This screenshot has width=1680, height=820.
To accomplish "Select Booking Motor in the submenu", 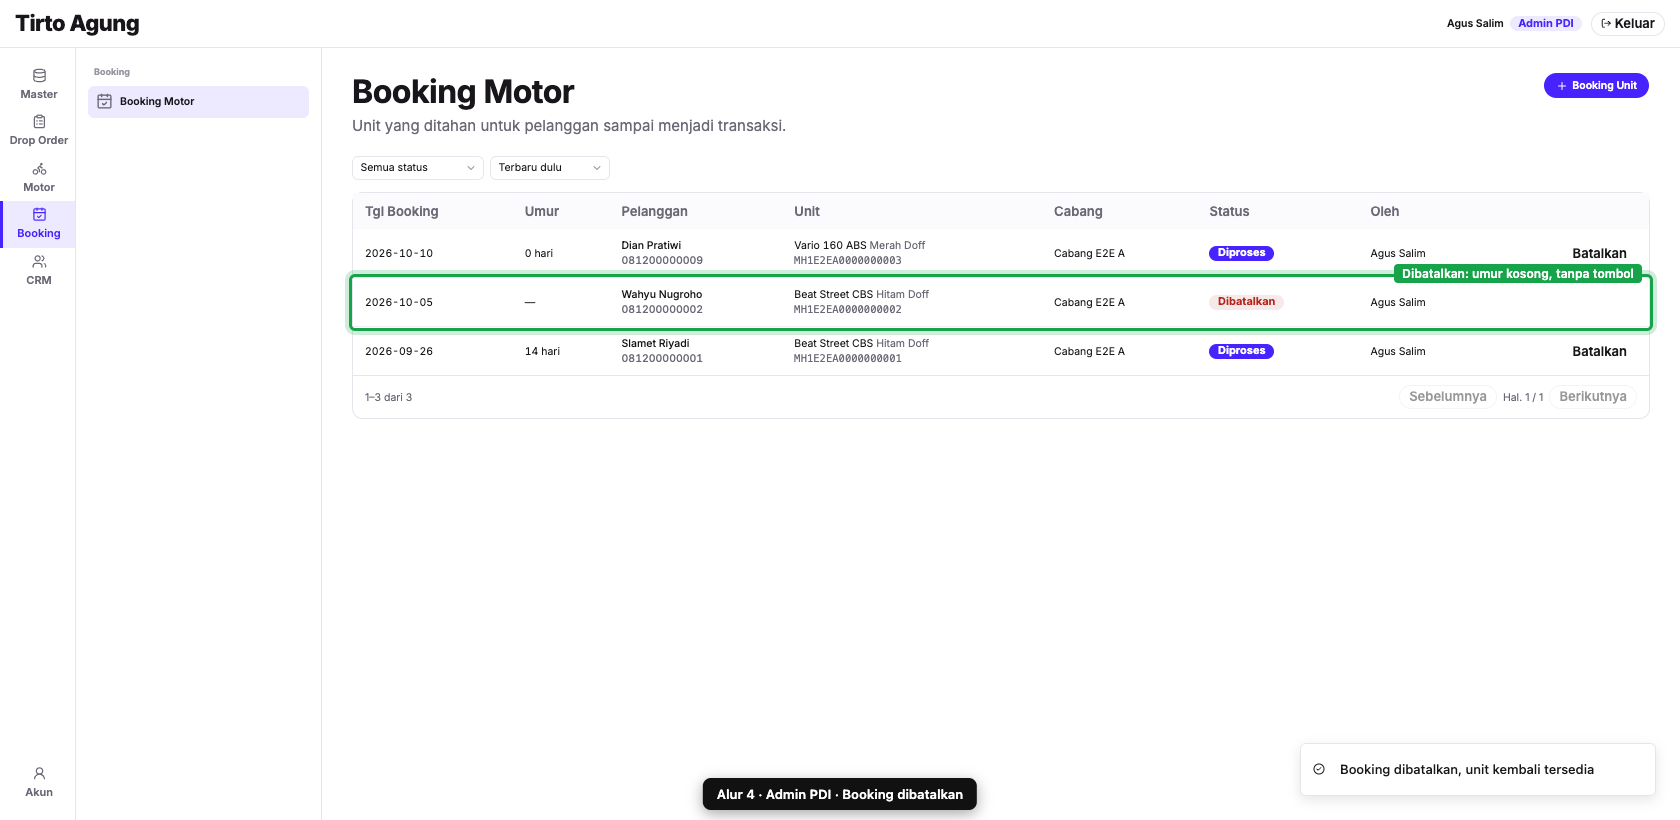I will click(198, 102).
